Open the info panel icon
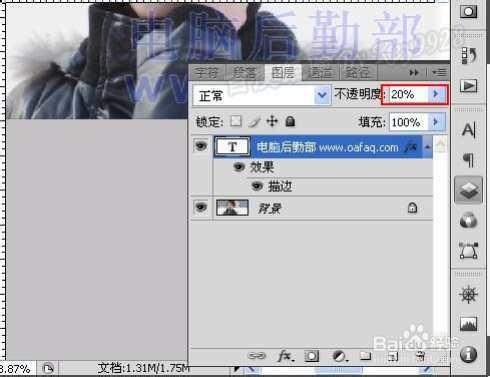This screenshot has height=377, width=490. [468, 354]
